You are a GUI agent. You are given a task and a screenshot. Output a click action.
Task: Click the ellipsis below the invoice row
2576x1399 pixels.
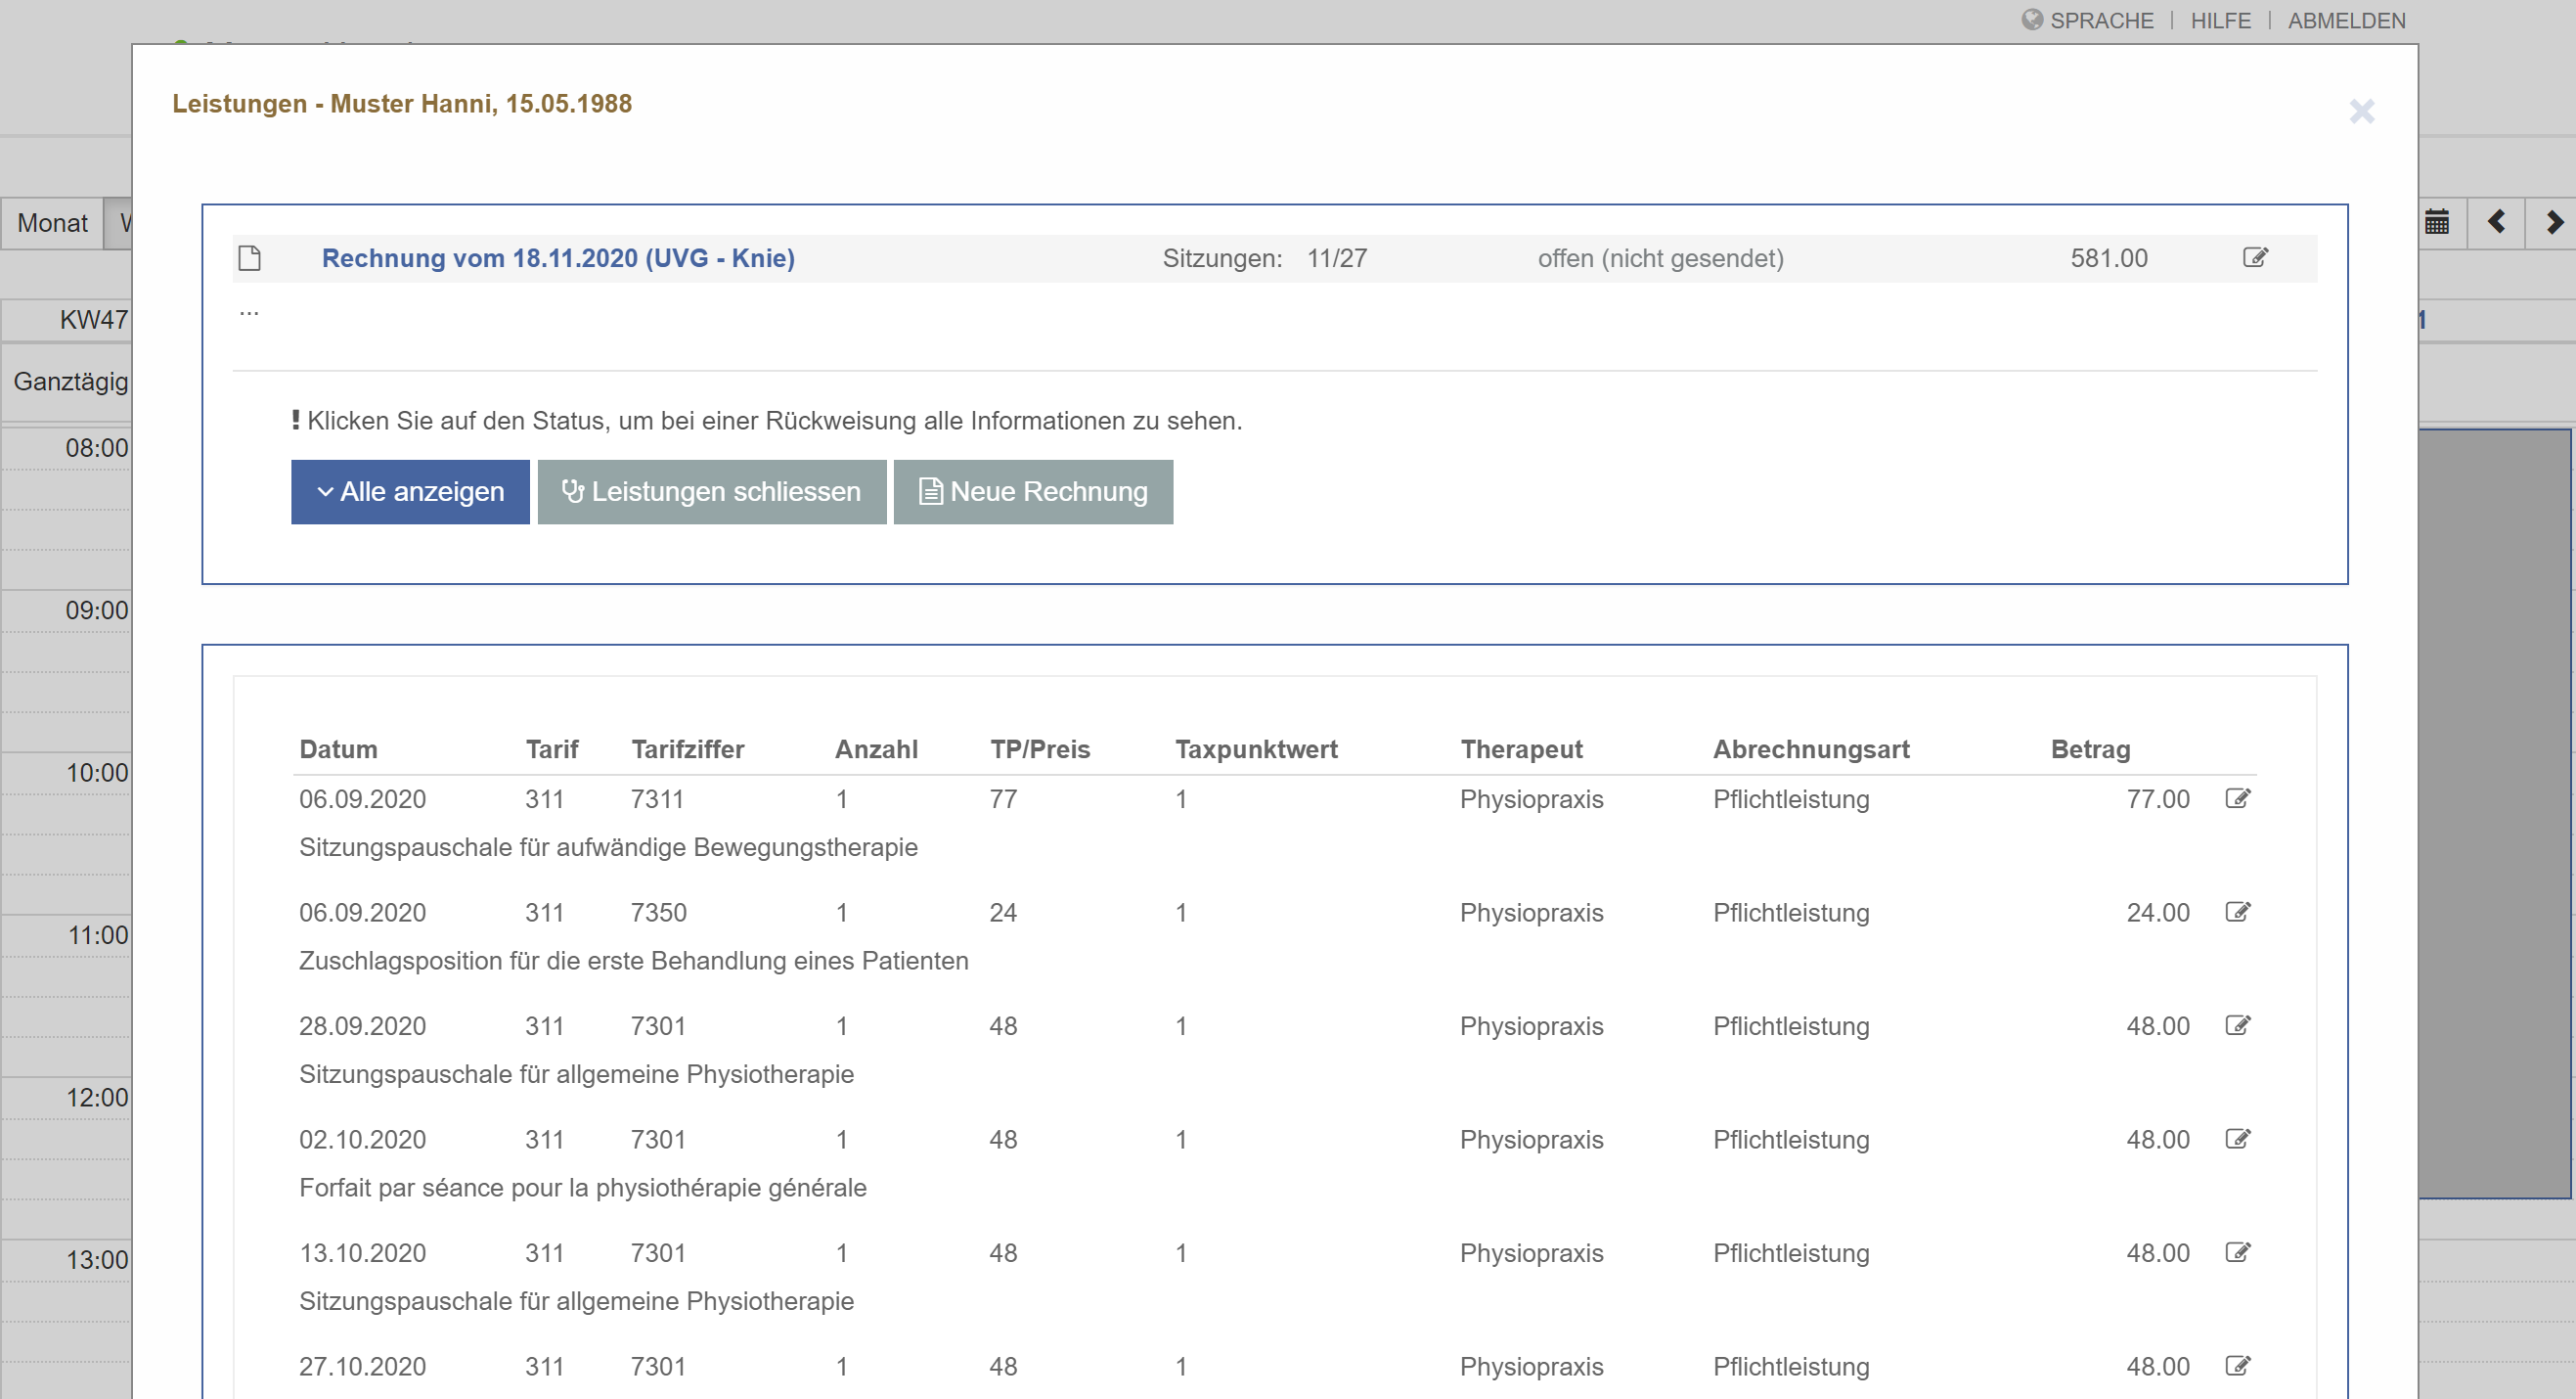pyautogui.click(x=249, y=312)
